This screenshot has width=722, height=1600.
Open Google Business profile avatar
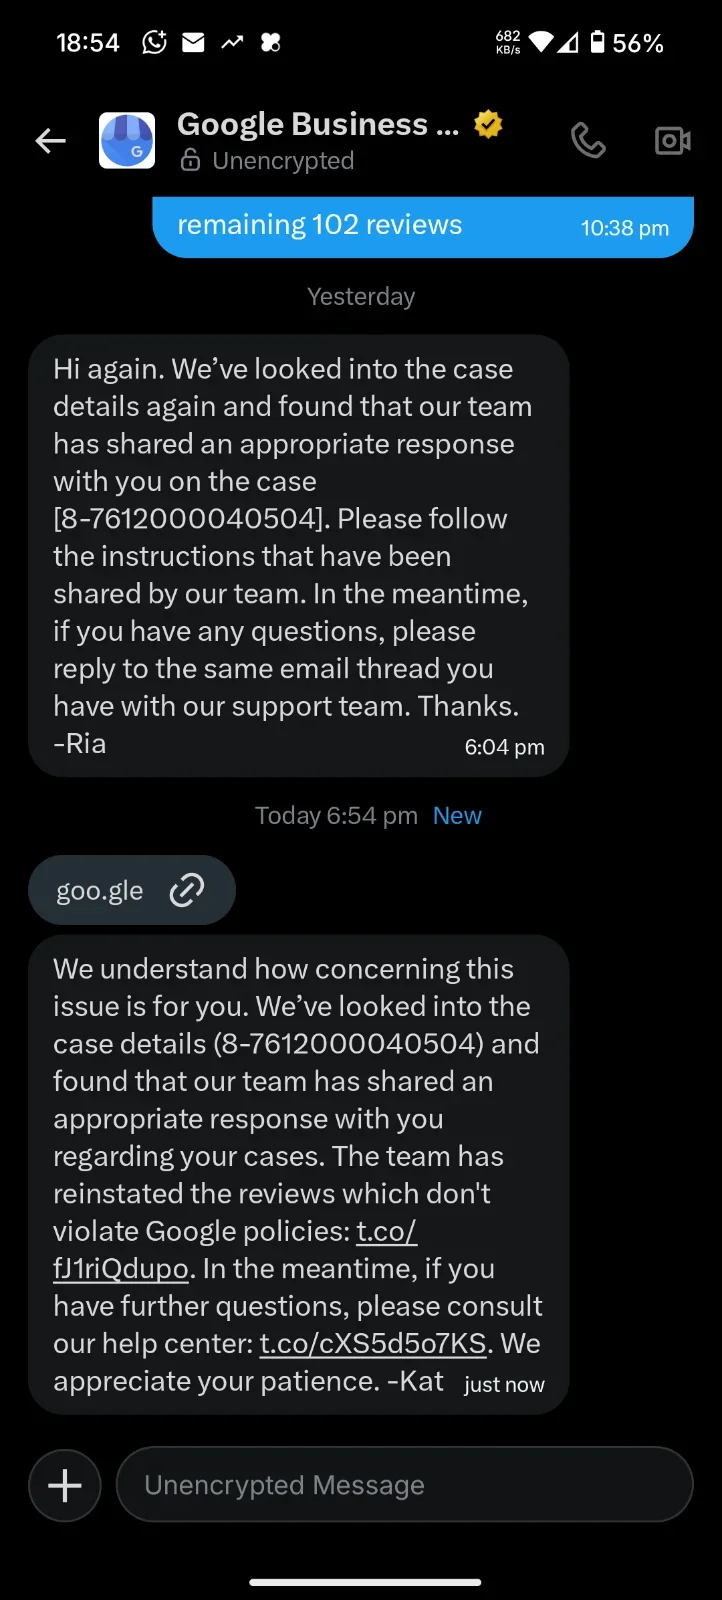point(127,140)
